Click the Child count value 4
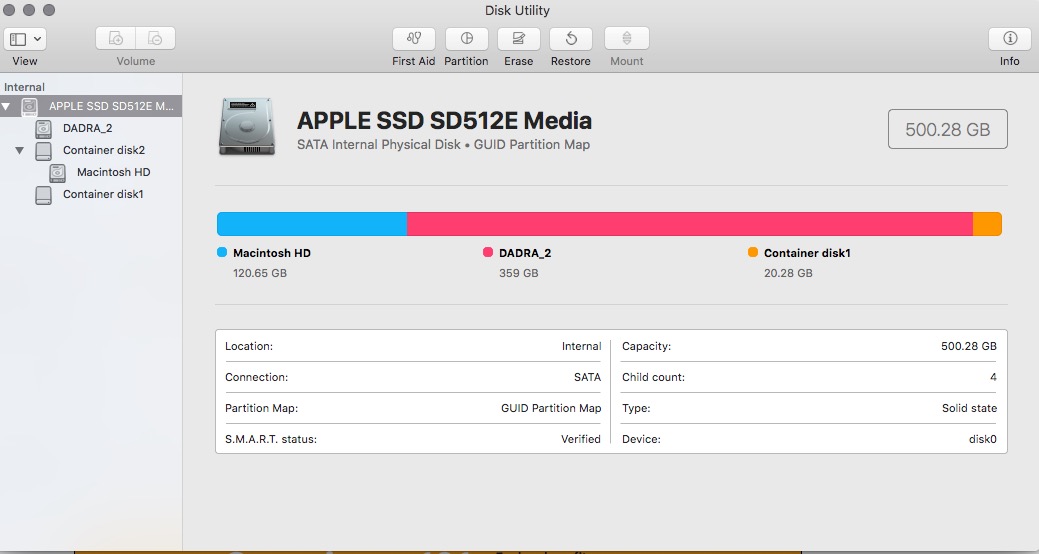Image resolution: width=1039 pixels, height=554 pixels. [993, 377]
